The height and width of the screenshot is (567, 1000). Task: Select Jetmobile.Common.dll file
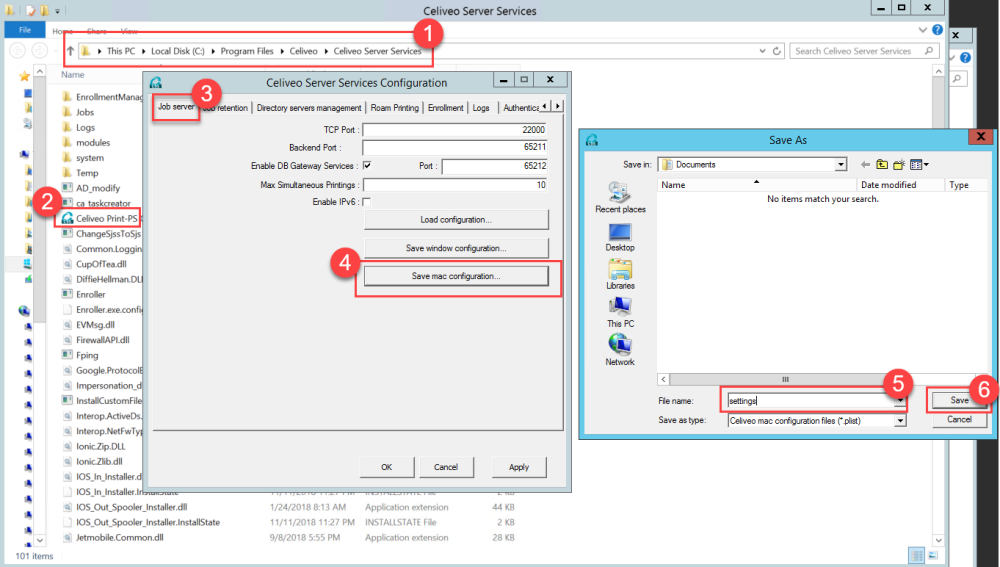point(119,537)
